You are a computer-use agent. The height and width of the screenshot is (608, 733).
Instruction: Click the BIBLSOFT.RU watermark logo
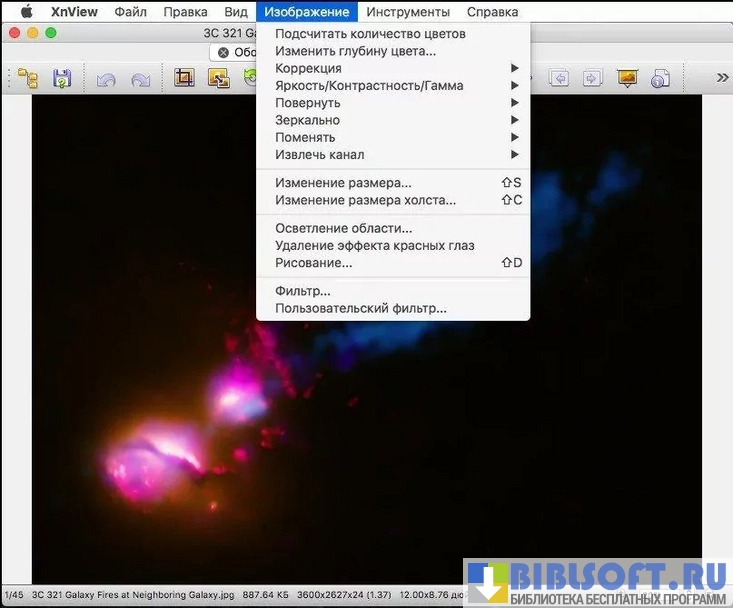coord(598,583)
